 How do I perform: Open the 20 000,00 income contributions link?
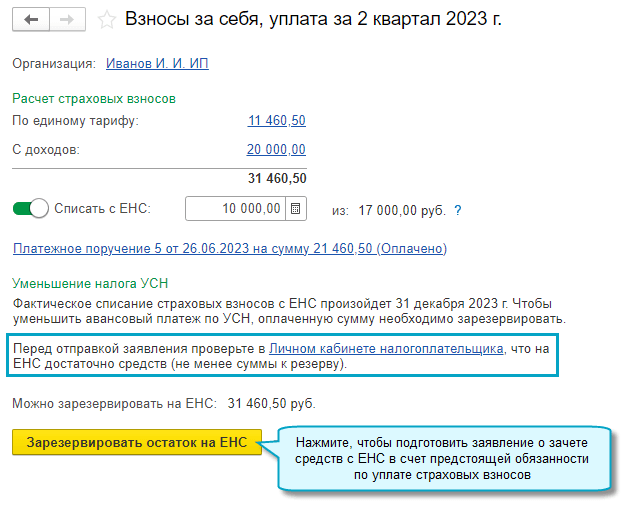pos(276,150)
